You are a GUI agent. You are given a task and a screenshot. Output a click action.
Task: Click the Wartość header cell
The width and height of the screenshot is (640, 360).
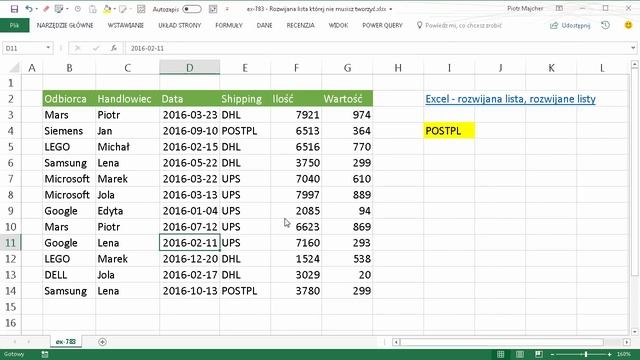pos(347,99)
